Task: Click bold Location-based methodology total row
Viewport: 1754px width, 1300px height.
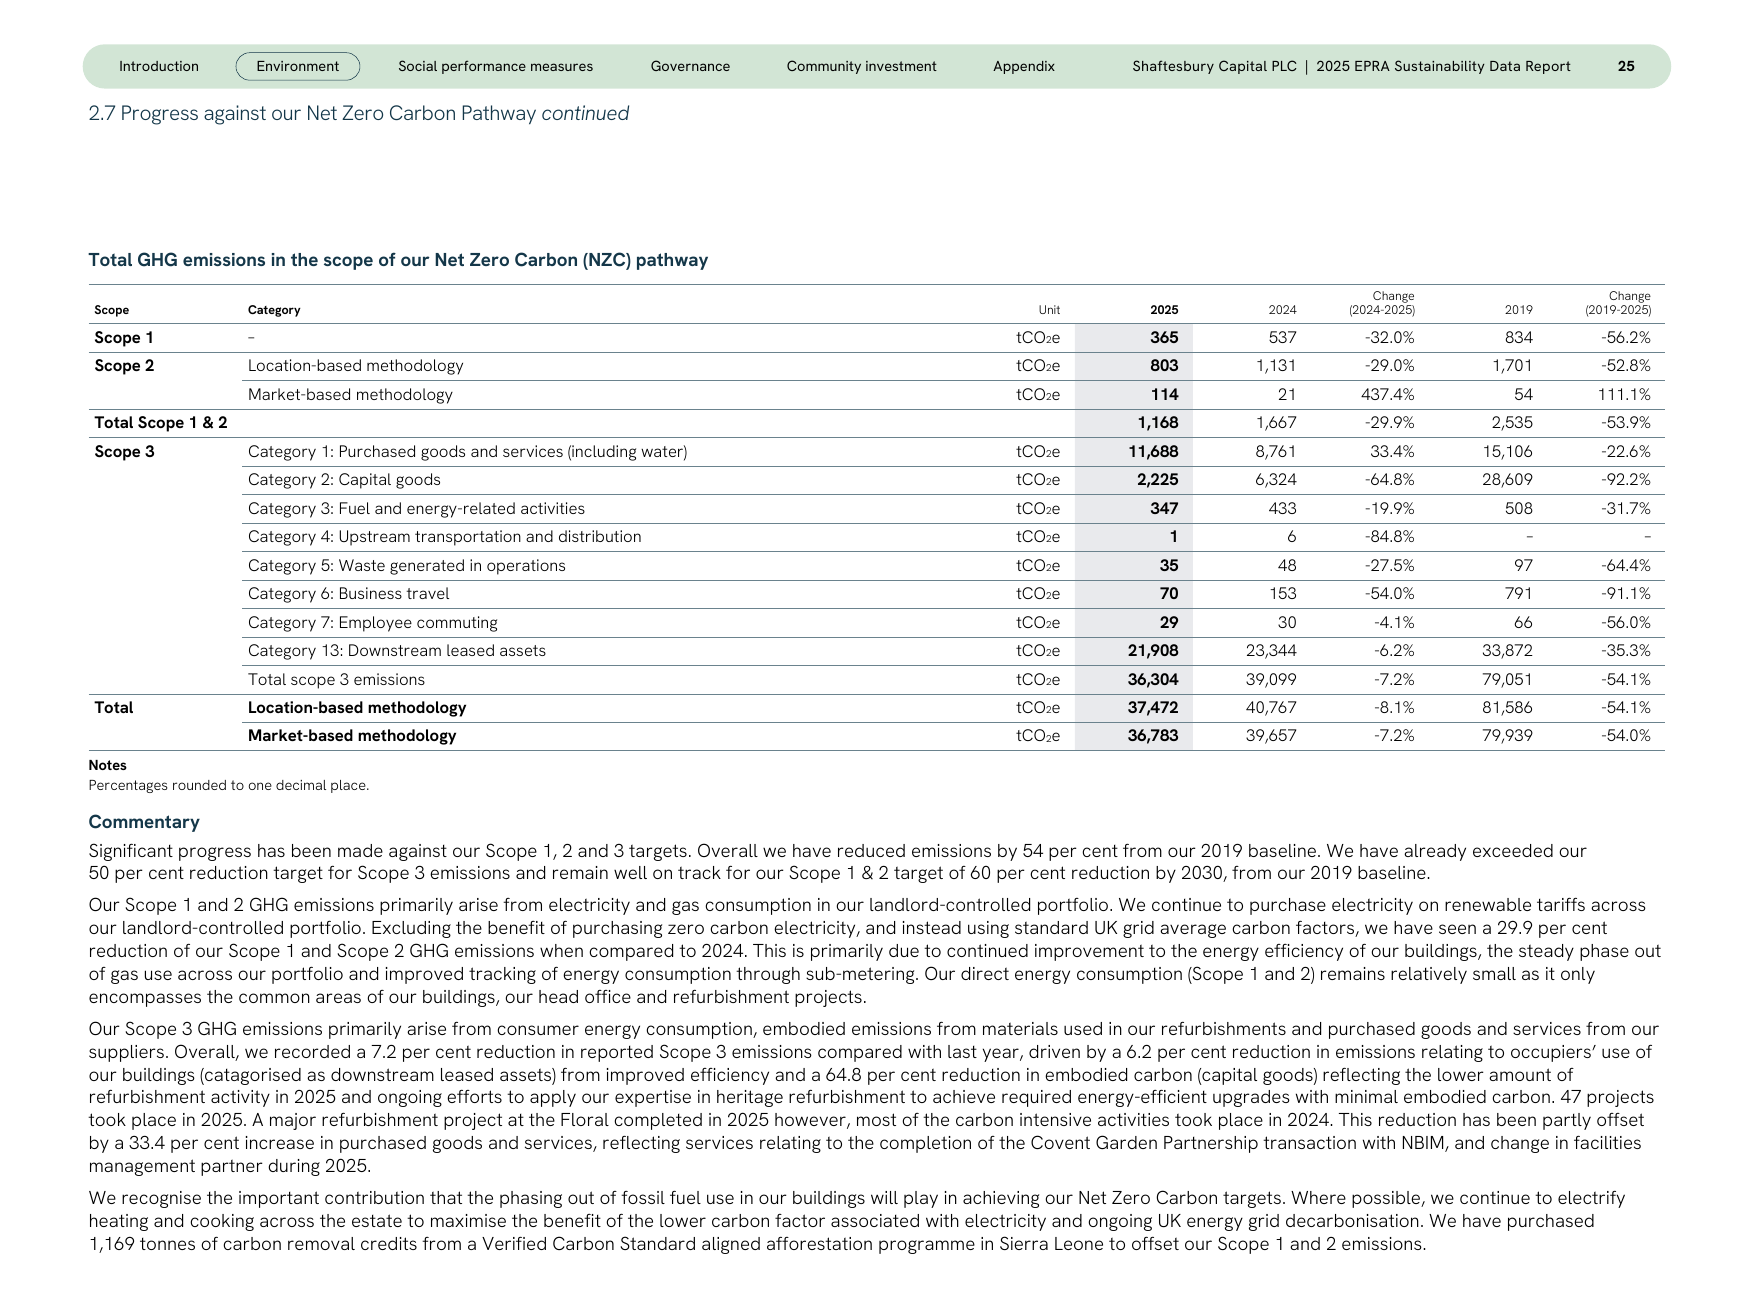Action: coord(357,708)
